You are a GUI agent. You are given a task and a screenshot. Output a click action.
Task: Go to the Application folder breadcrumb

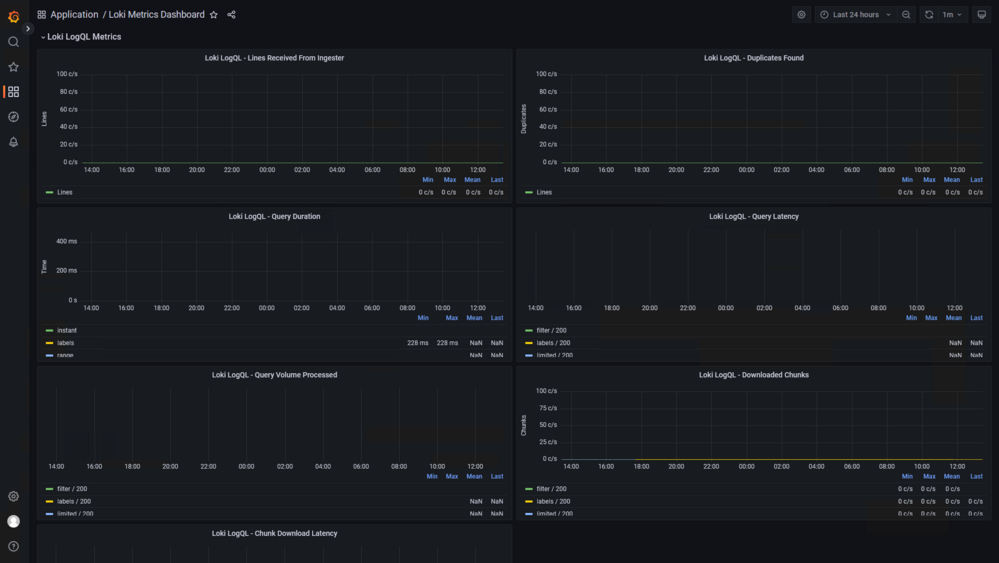[x=74, y=15]
